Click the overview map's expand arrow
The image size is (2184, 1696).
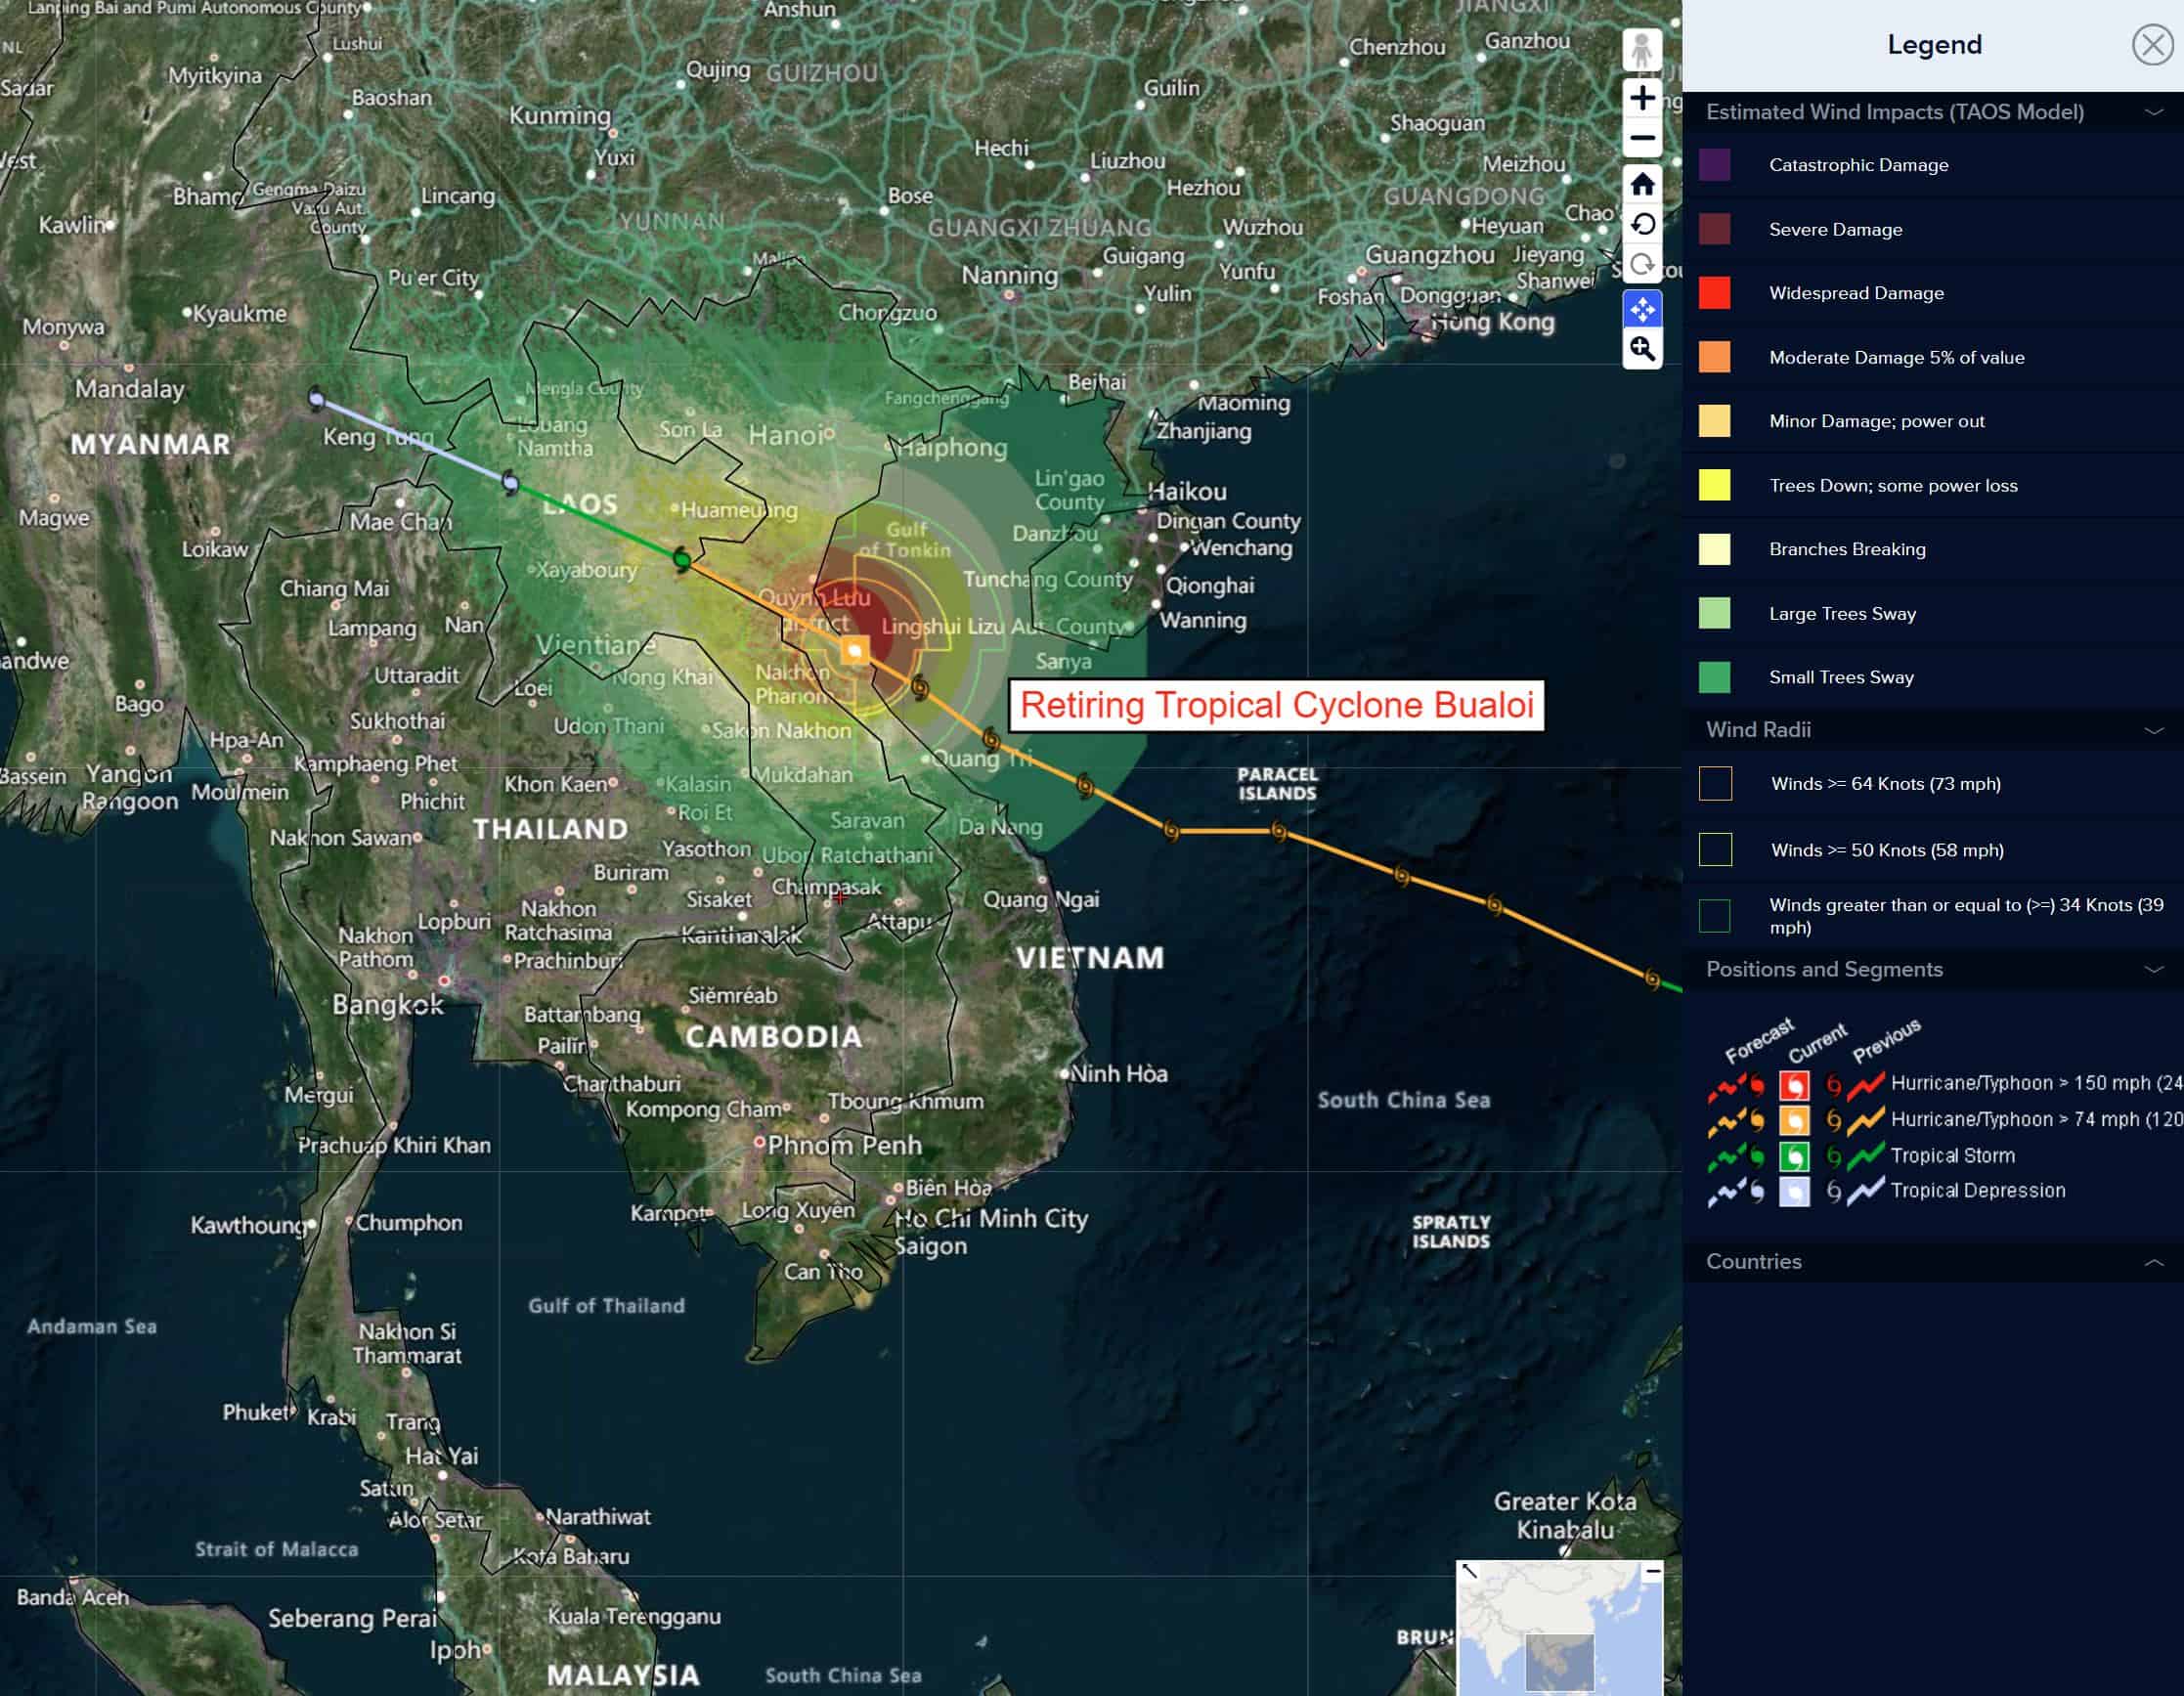pos(1469,1571)
